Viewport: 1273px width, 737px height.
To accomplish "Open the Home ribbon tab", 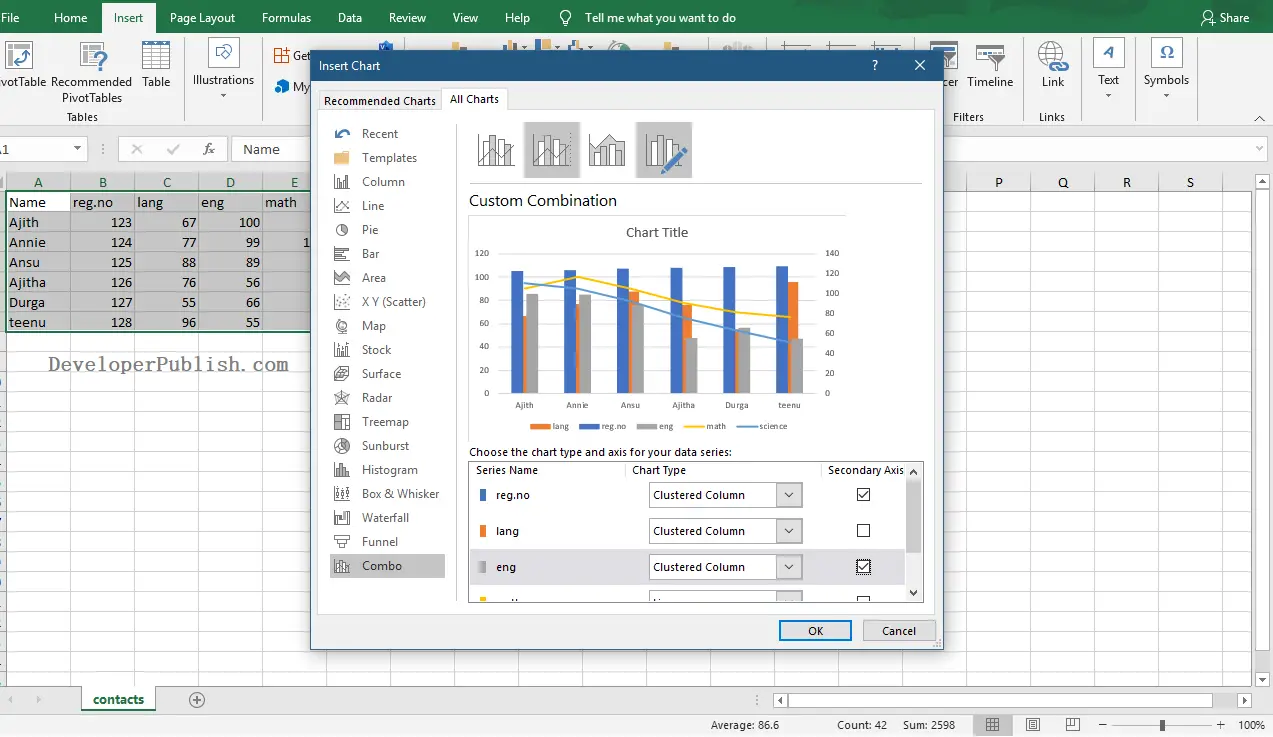I will tap(70, 18).
